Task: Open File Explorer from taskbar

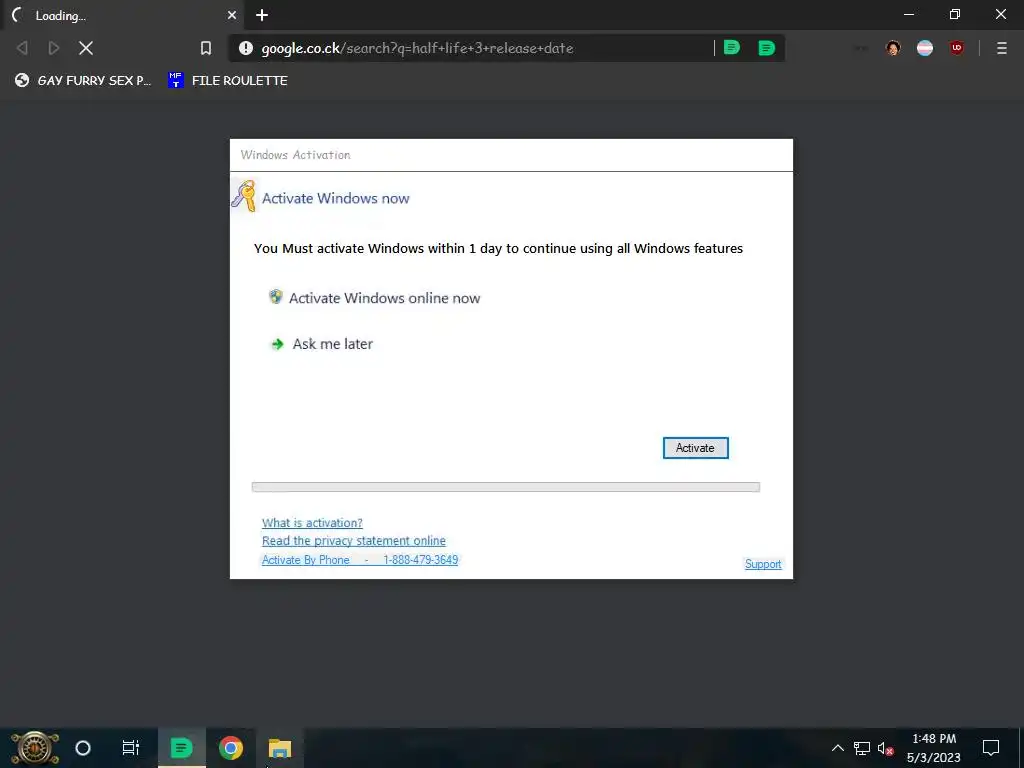Action: pos(280,748)
